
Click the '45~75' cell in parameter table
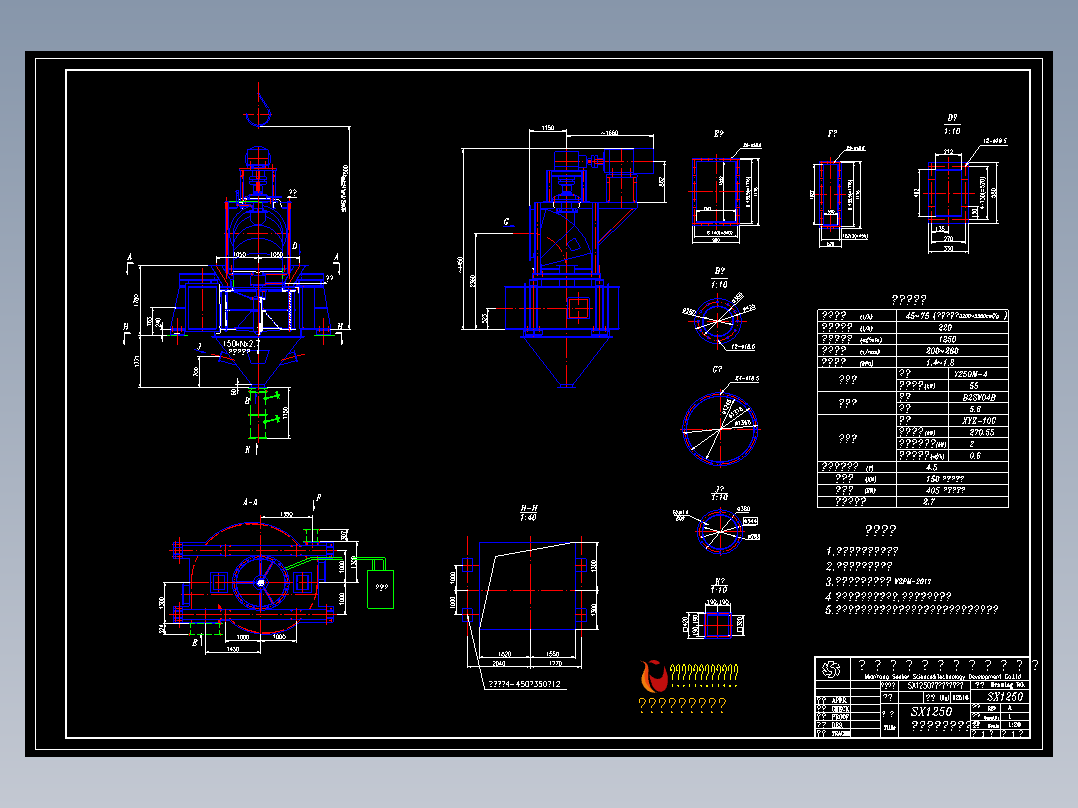pyautogui.click(x=952, y=316)
